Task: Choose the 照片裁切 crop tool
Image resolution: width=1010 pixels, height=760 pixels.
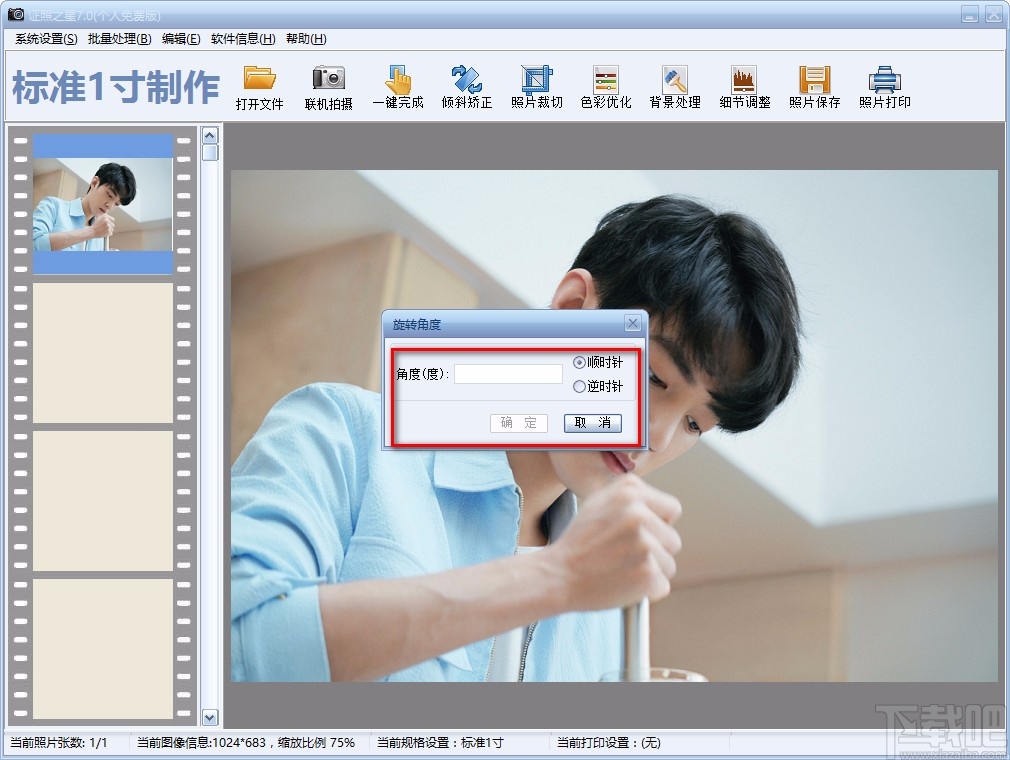Action: [537, 88]
